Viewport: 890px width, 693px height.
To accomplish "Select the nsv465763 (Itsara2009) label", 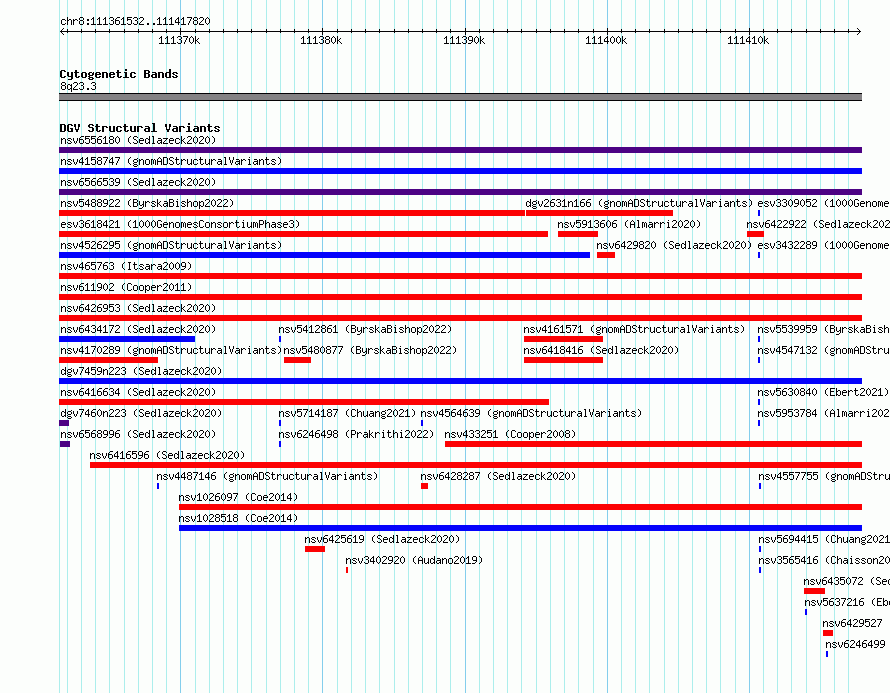I will click(x=126, y=266).
